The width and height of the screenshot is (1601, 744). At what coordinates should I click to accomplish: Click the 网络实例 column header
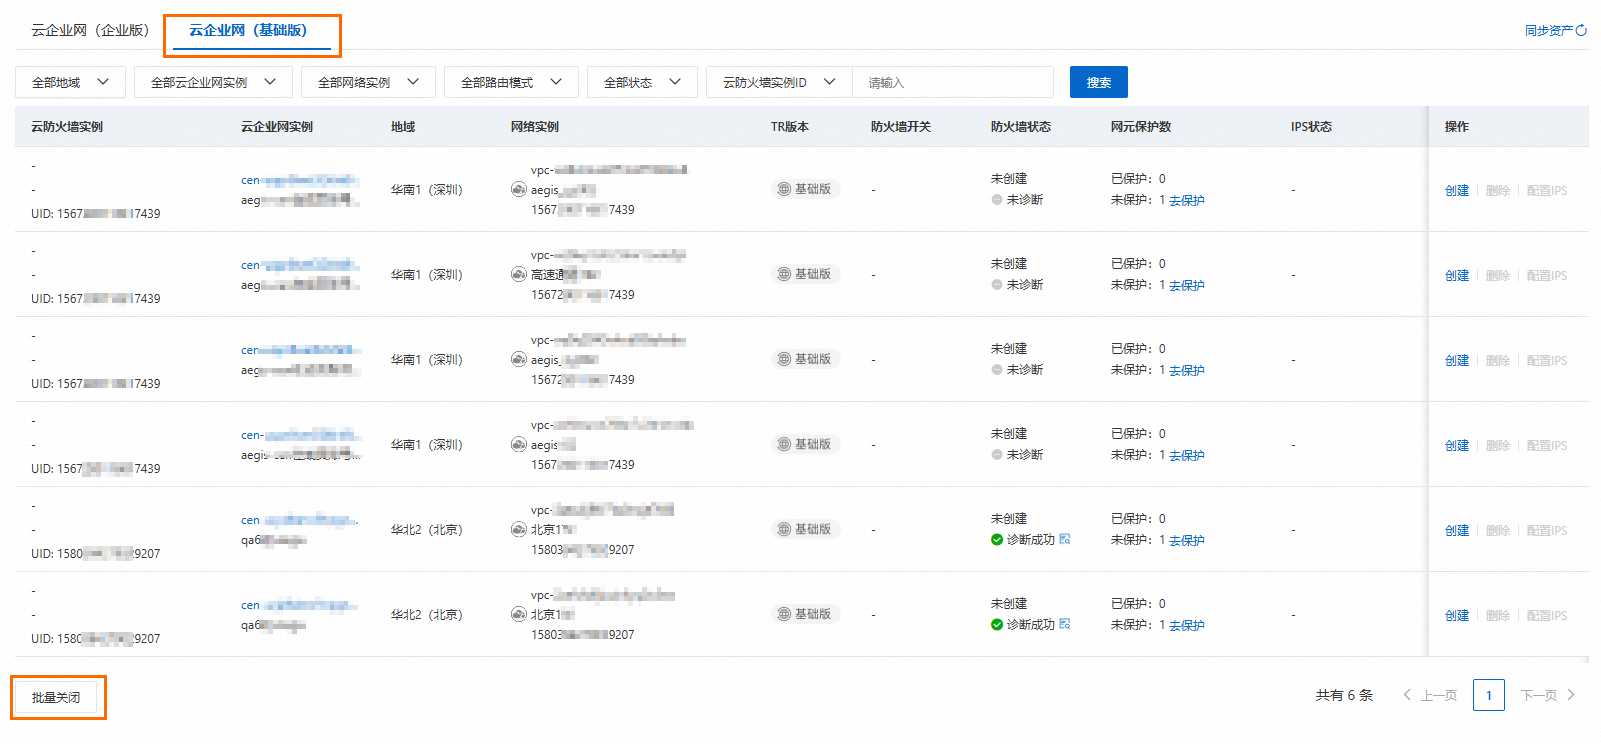535,127
